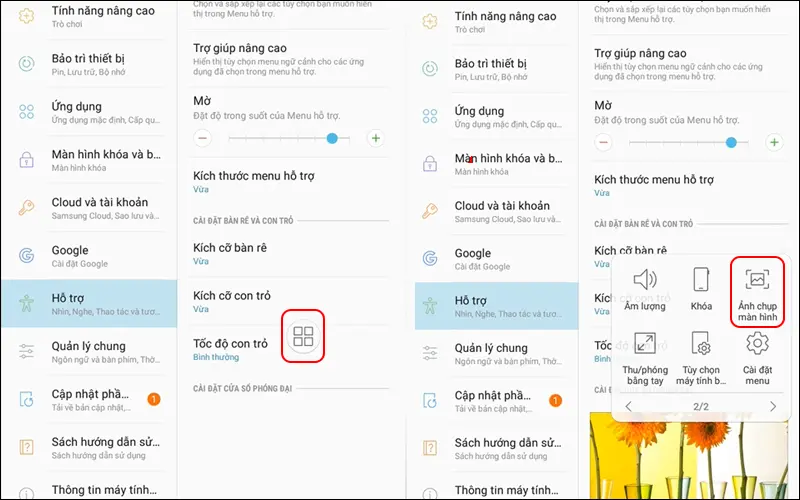Click the orange update badge in left screenshot
Image resolution: width=800 pixels, height=500 pixels.
click(154, 399)
